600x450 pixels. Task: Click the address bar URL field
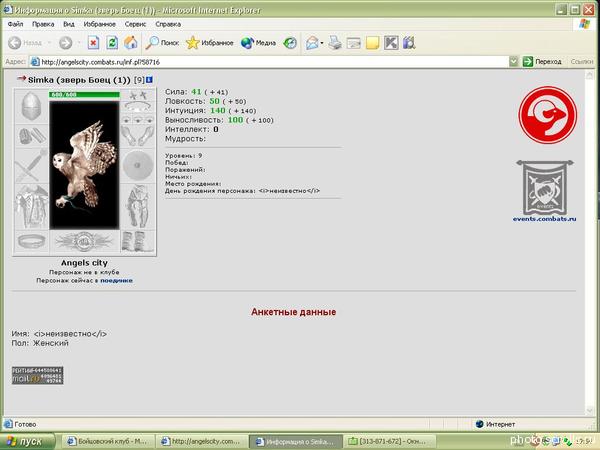click(x=269, y=62)
